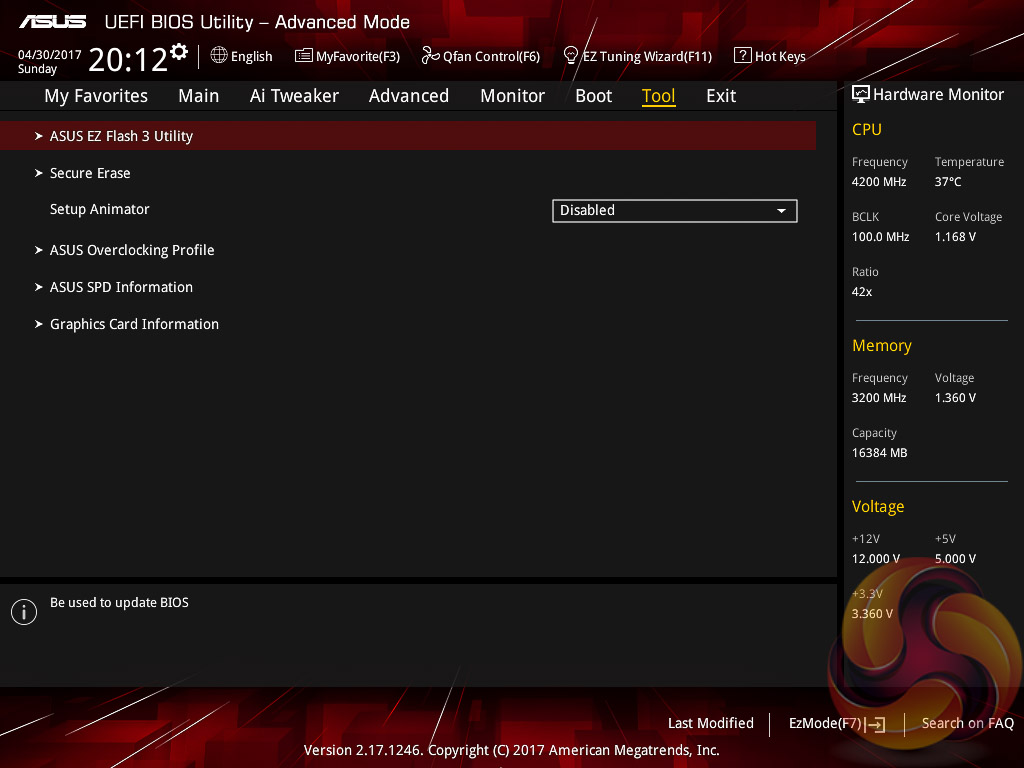Go to the Monitor tab
The width and height of the screenshot is (1024, 768).
pyautogui.click(x=513, y=96)
